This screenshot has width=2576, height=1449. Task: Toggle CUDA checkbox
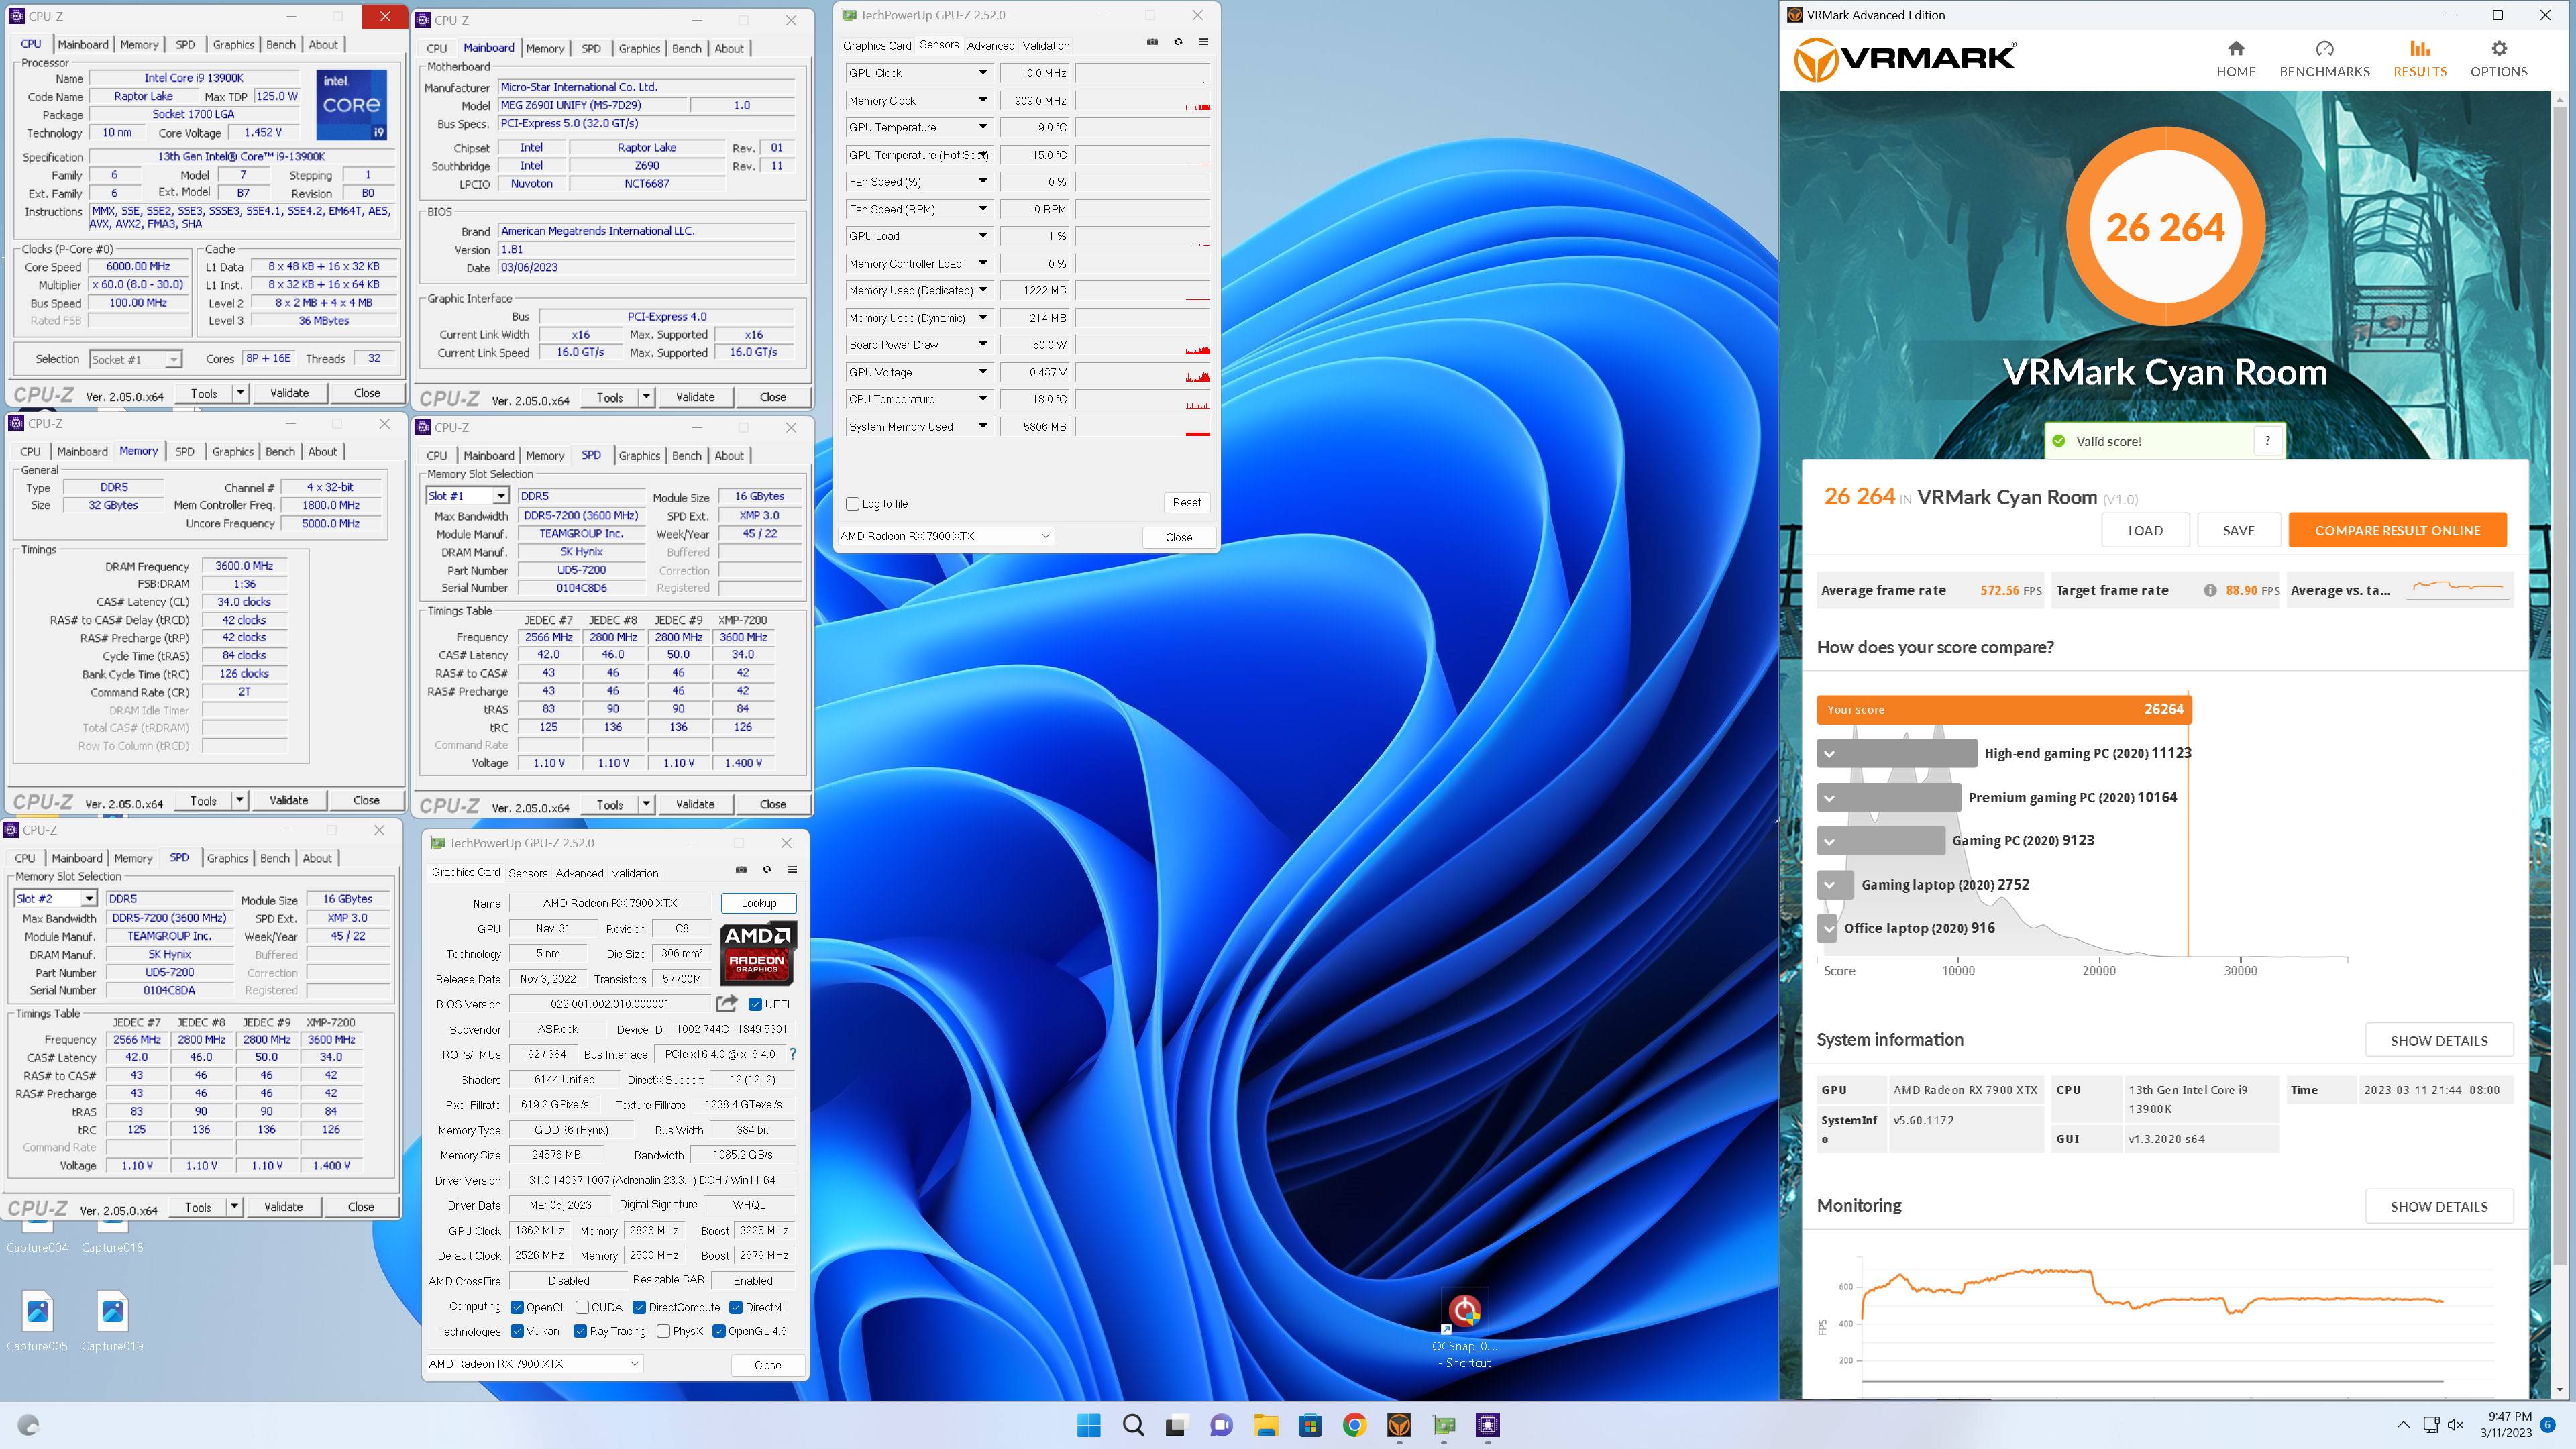pyautogui.click(x=582, y=1307)
